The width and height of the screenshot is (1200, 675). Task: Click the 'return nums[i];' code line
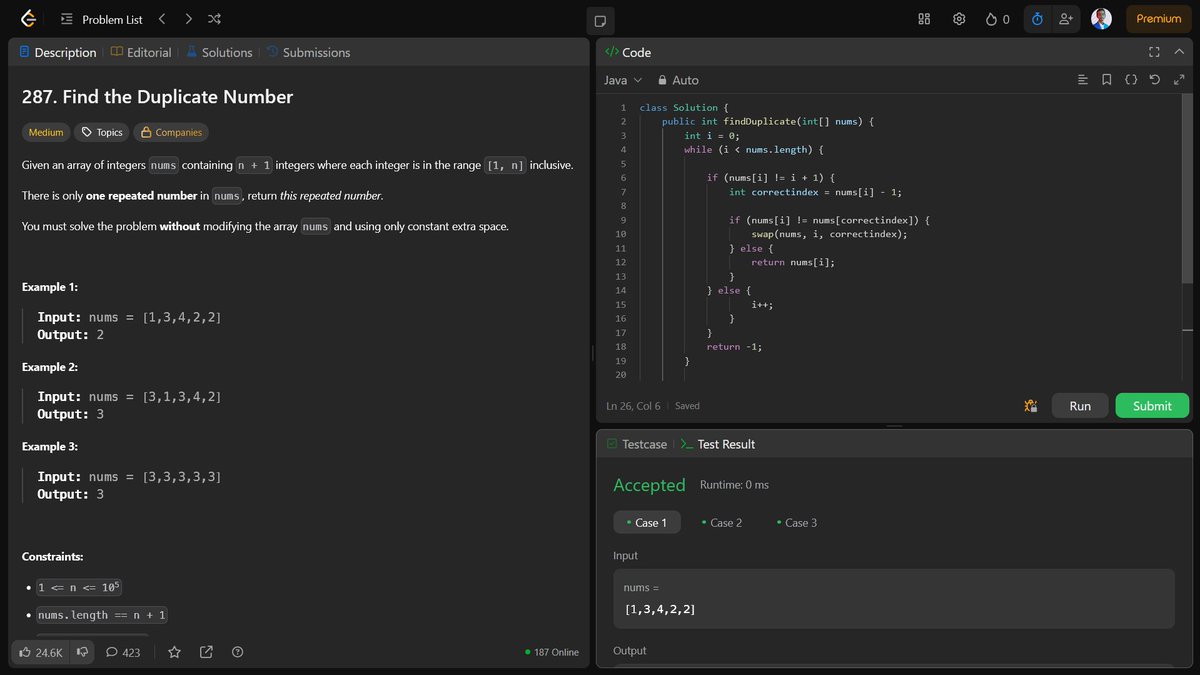pos(792,262)
